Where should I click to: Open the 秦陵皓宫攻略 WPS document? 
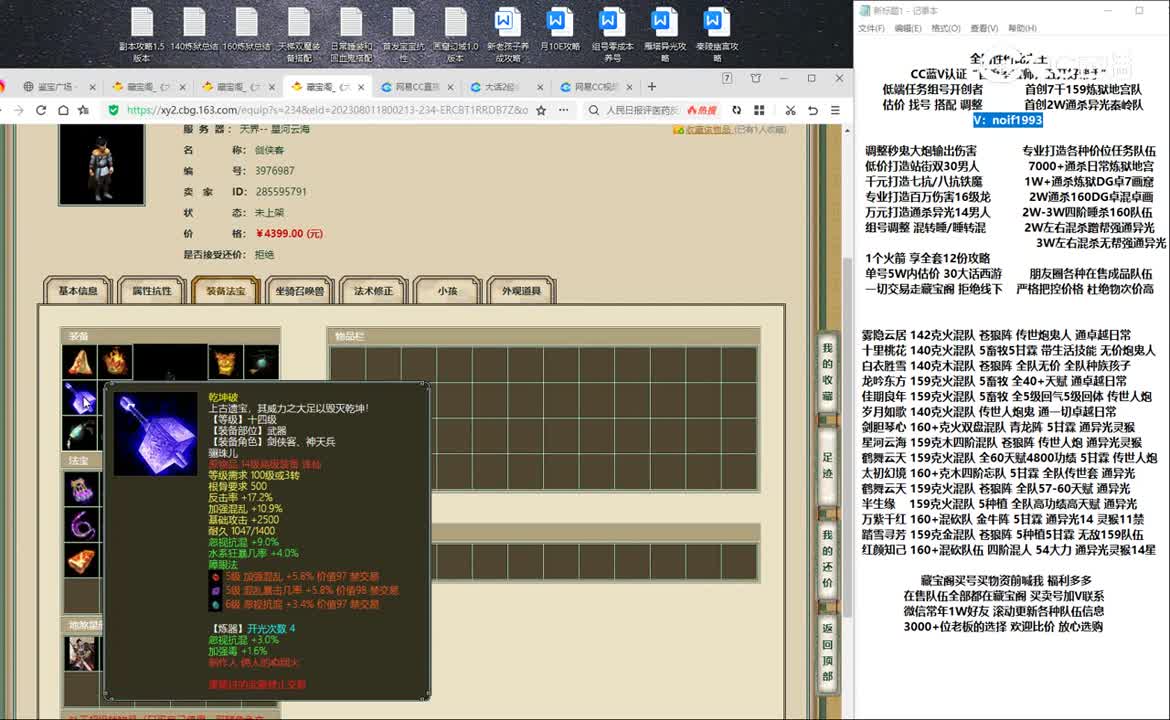click(x=716, y=34)
